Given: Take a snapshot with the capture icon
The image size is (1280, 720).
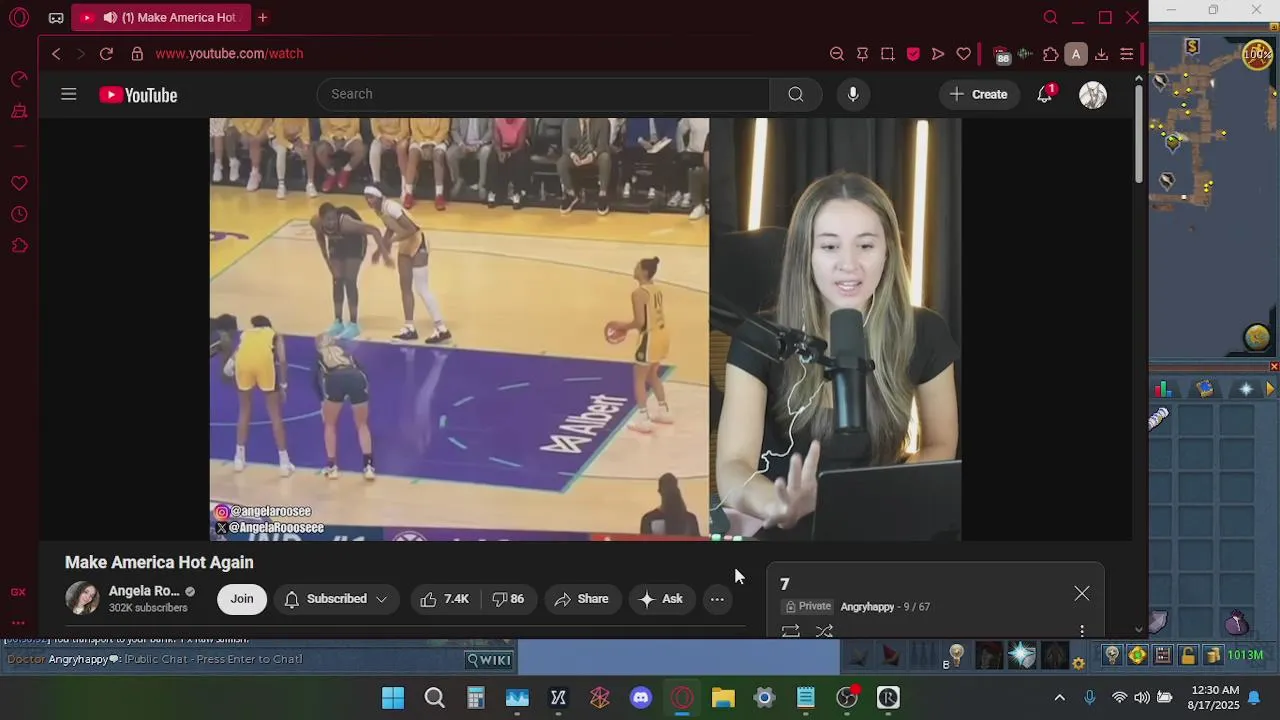Looking at the screenshot, I should click(887, 54).
